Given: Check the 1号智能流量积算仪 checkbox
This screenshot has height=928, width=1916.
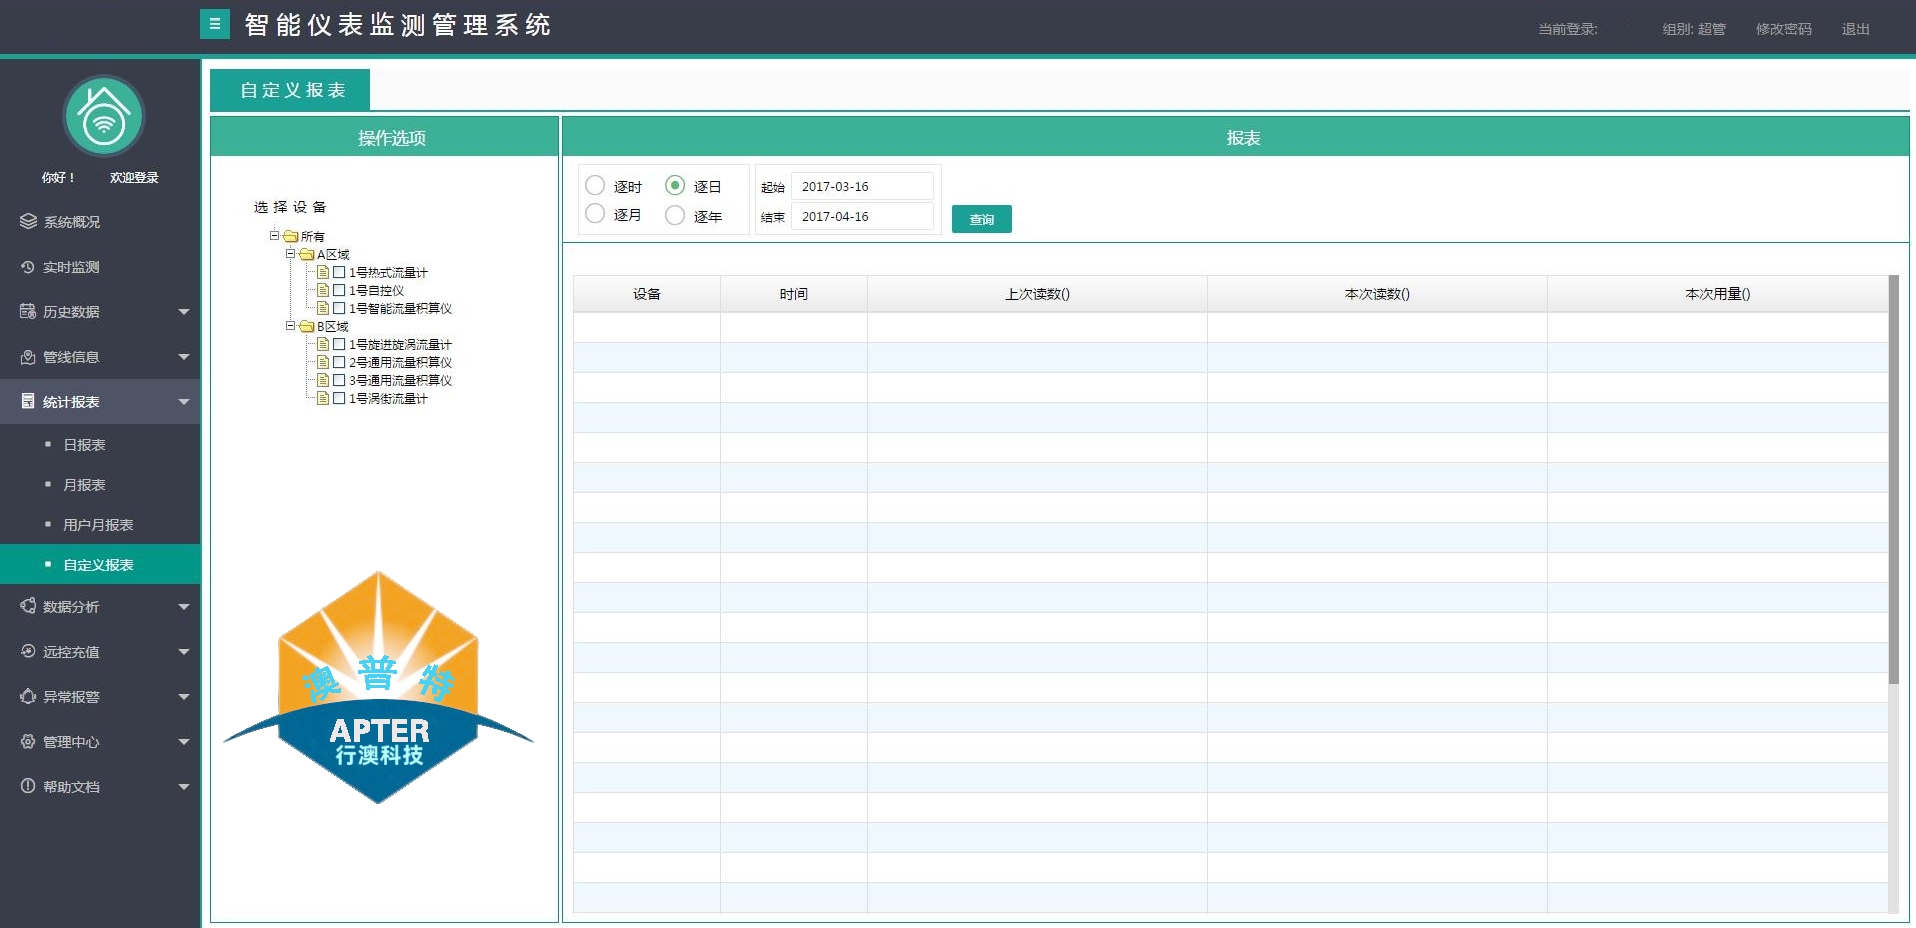Looking at the screenshot, I should point(339,308).
